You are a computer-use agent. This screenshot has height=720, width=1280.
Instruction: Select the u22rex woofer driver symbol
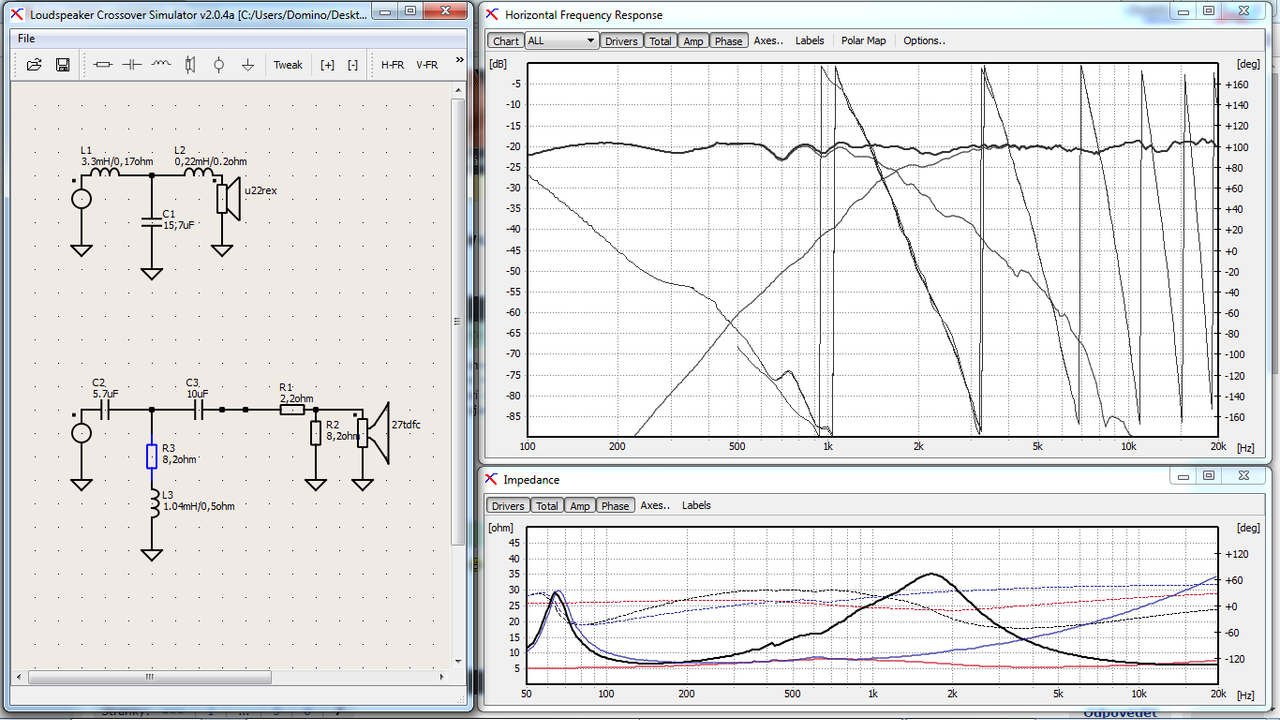[229, 197]
